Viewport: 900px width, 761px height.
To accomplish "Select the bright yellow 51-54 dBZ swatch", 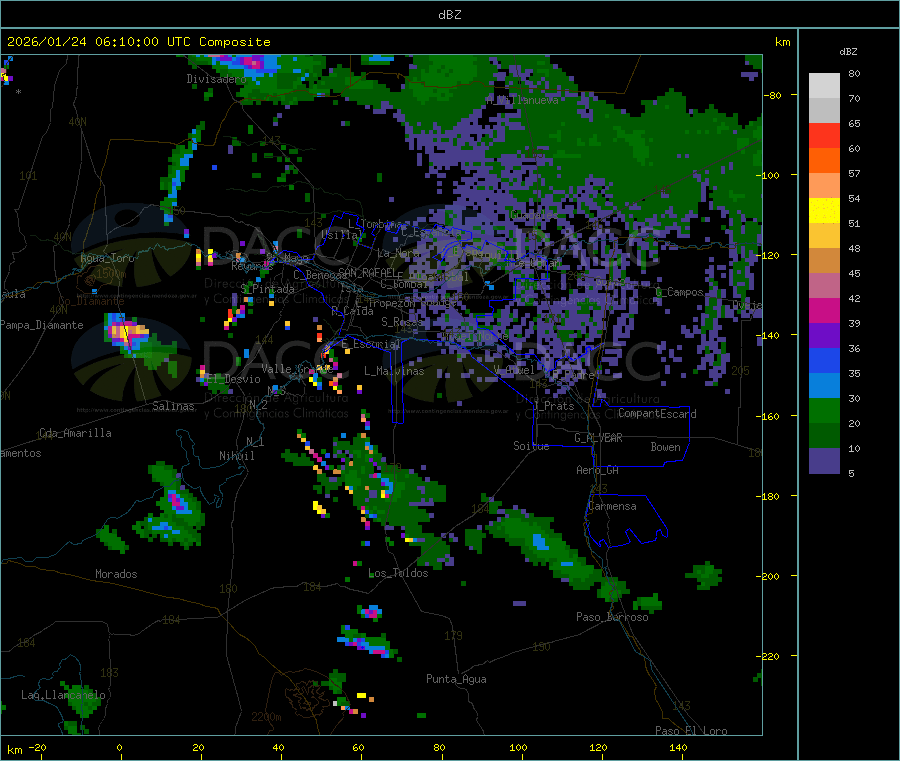I will (824, 211).
